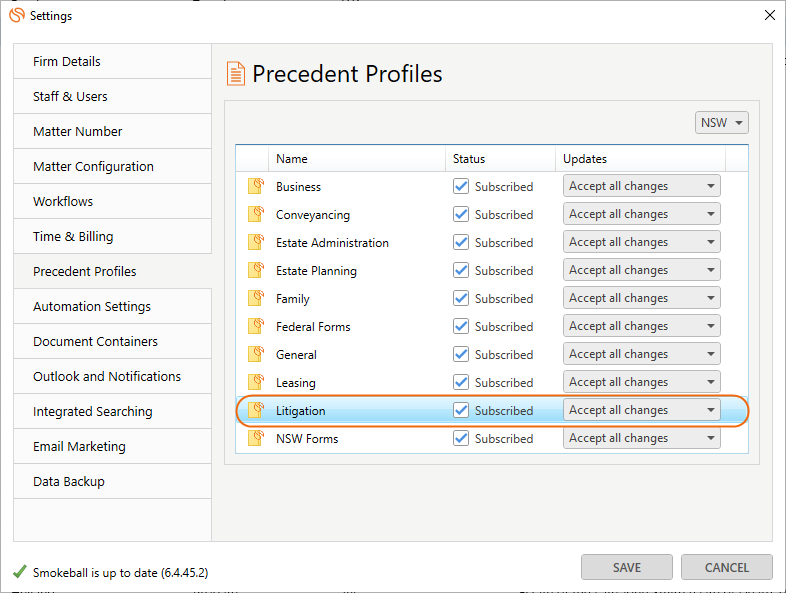
Task: Sort by Name column header
Action: (357, 159)
